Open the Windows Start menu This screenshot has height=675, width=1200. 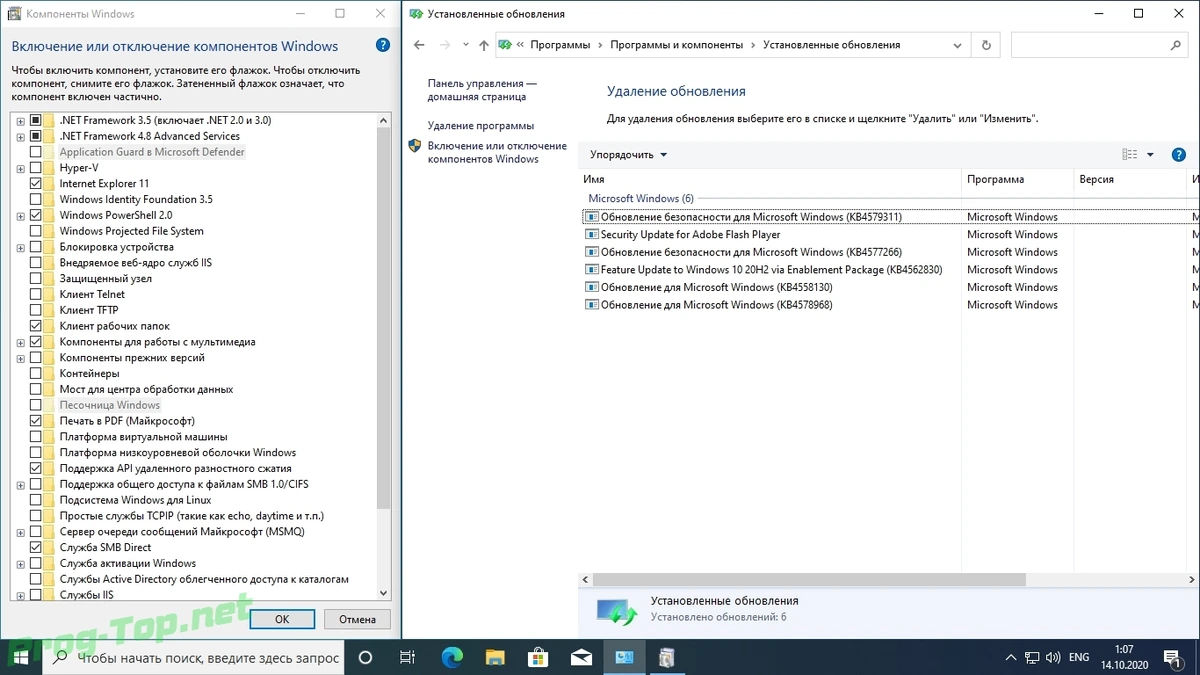pos(23,657)
